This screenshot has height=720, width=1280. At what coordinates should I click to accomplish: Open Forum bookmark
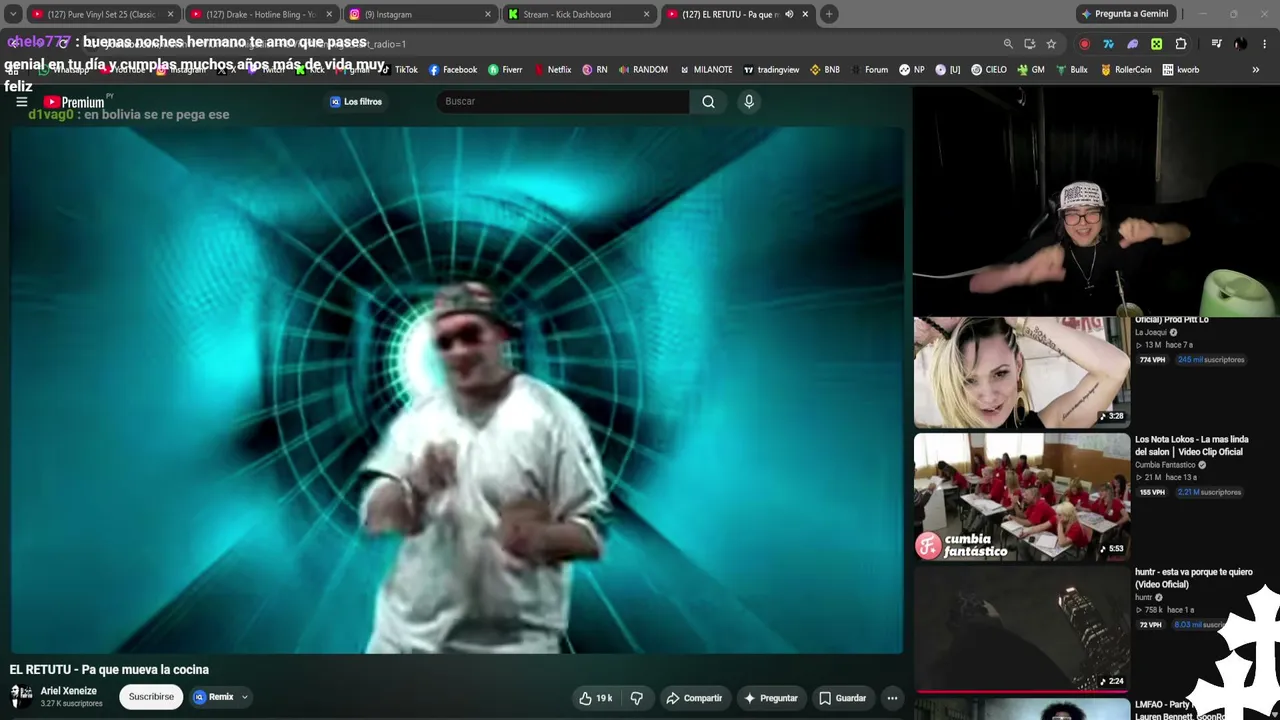[x=869, y=70]
